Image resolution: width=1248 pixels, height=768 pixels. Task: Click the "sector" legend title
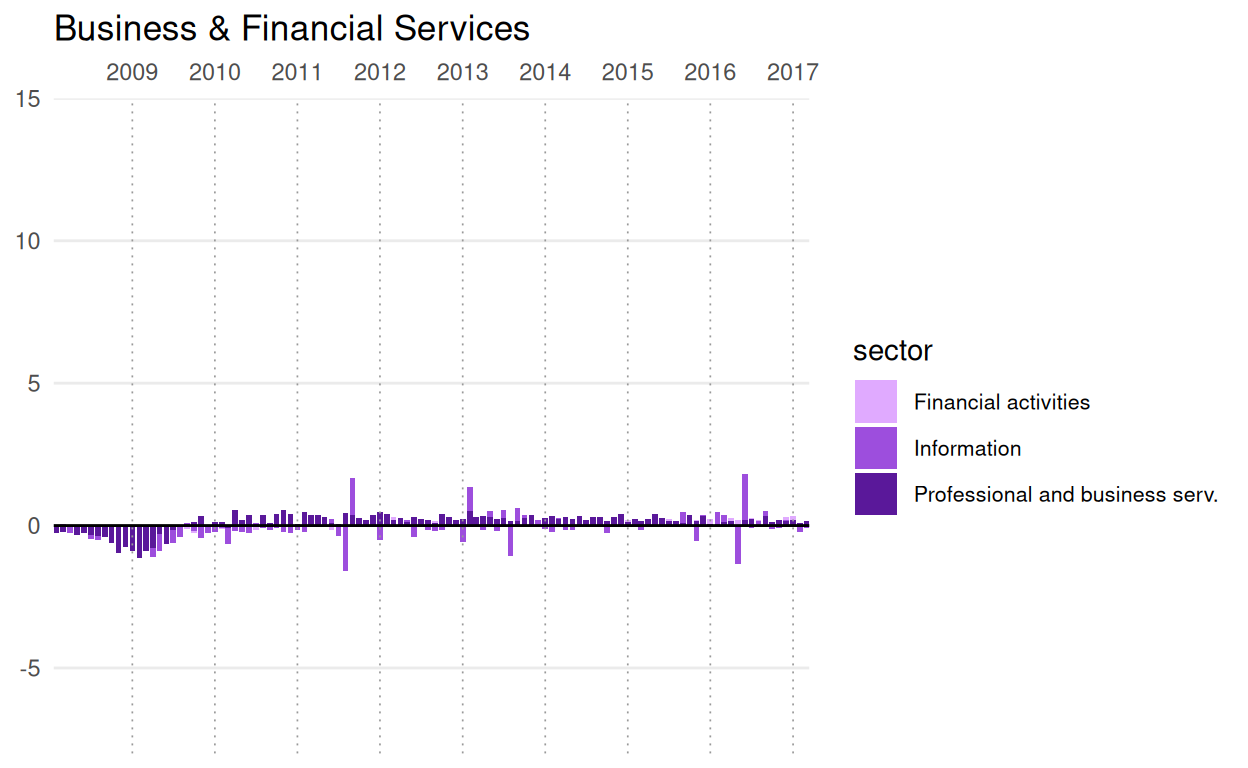pos(892,351)
